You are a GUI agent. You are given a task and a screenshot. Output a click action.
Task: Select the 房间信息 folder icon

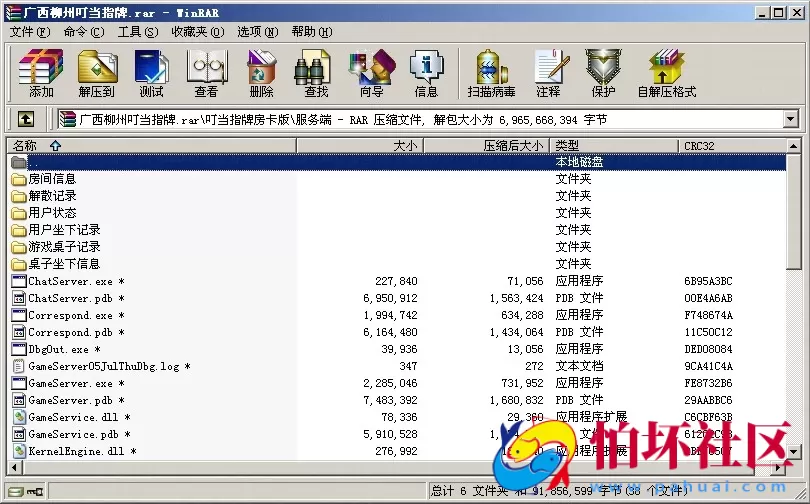click(19, 179)
